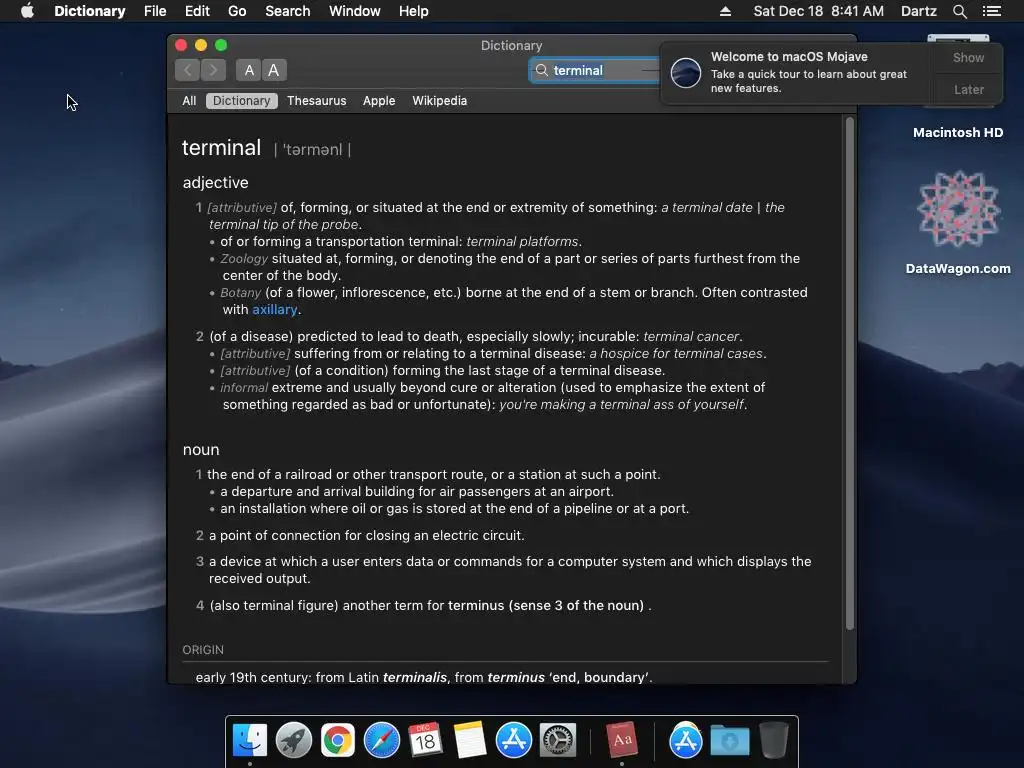Open Google Chrome from the Dock
This screenshot has height=768, width=1024.
(x=338, y=741)
